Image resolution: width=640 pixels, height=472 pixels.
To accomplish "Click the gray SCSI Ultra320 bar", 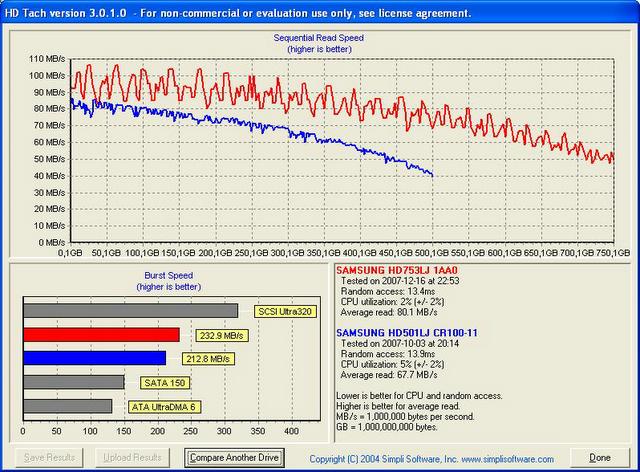I will click(x=130, y=310).
